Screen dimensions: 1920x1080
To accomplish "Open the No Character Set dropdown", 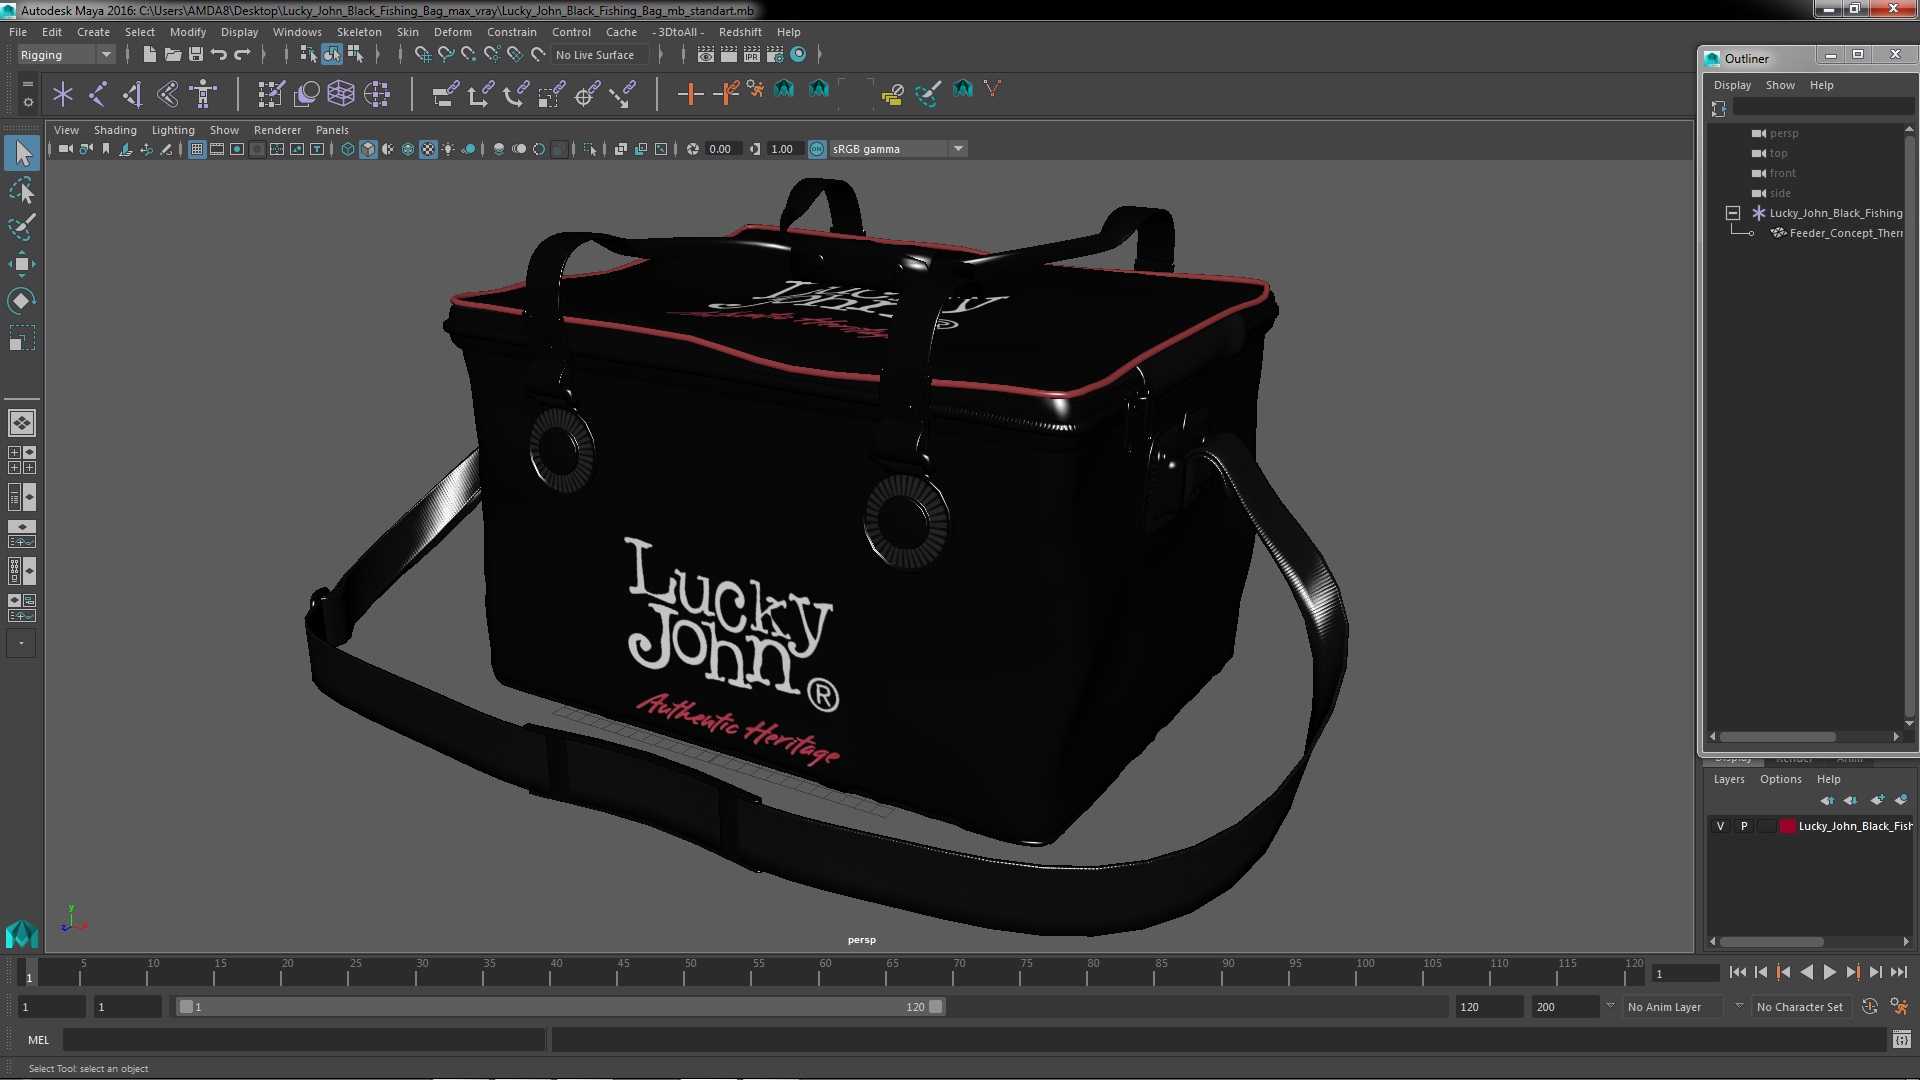I will click(x=1800, y=1007).
